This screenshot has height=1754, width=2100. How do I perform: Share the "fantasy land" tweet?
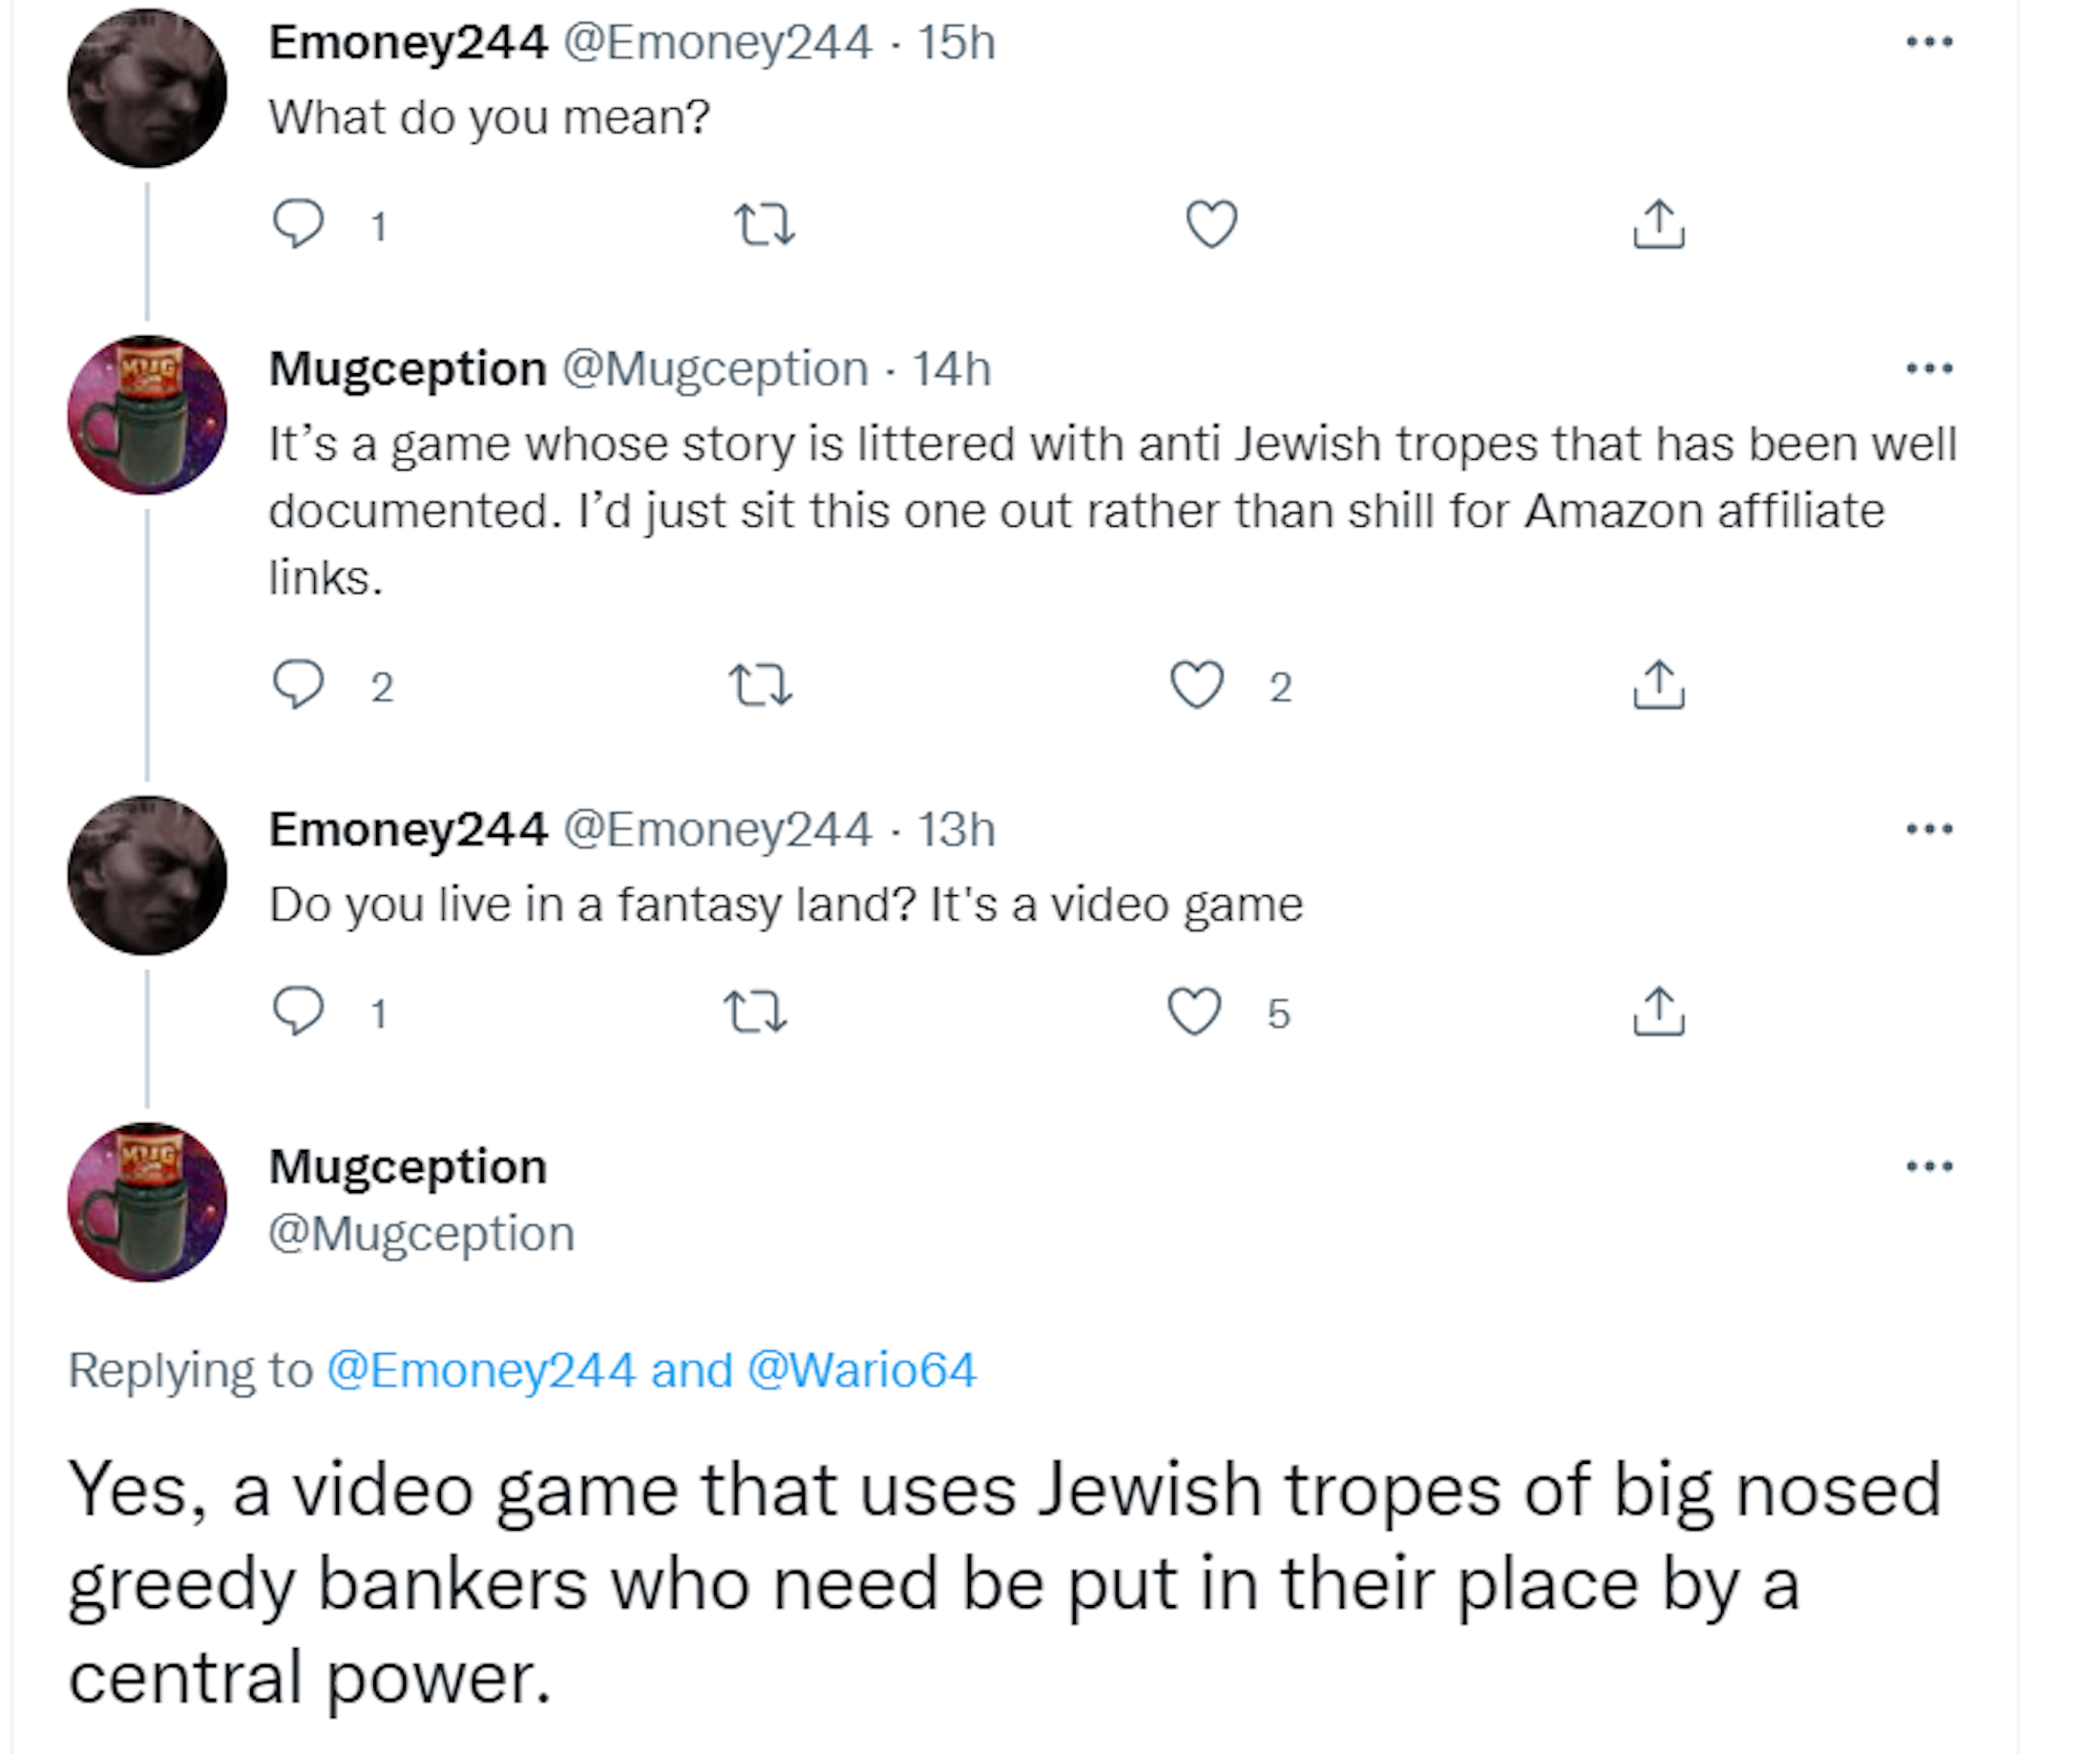point(1658,1012)
